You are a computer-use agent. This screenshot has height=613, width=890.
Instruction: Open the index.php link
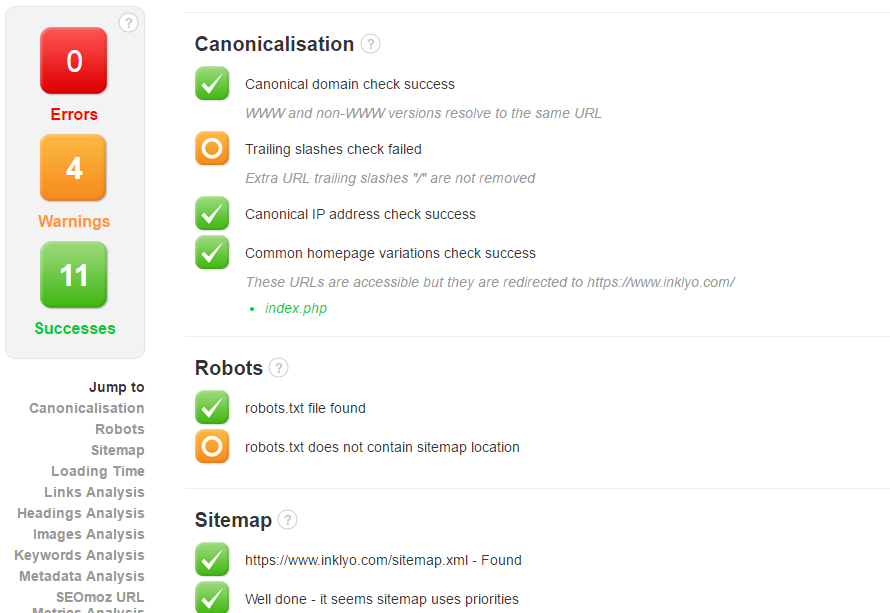pos(296,308)
